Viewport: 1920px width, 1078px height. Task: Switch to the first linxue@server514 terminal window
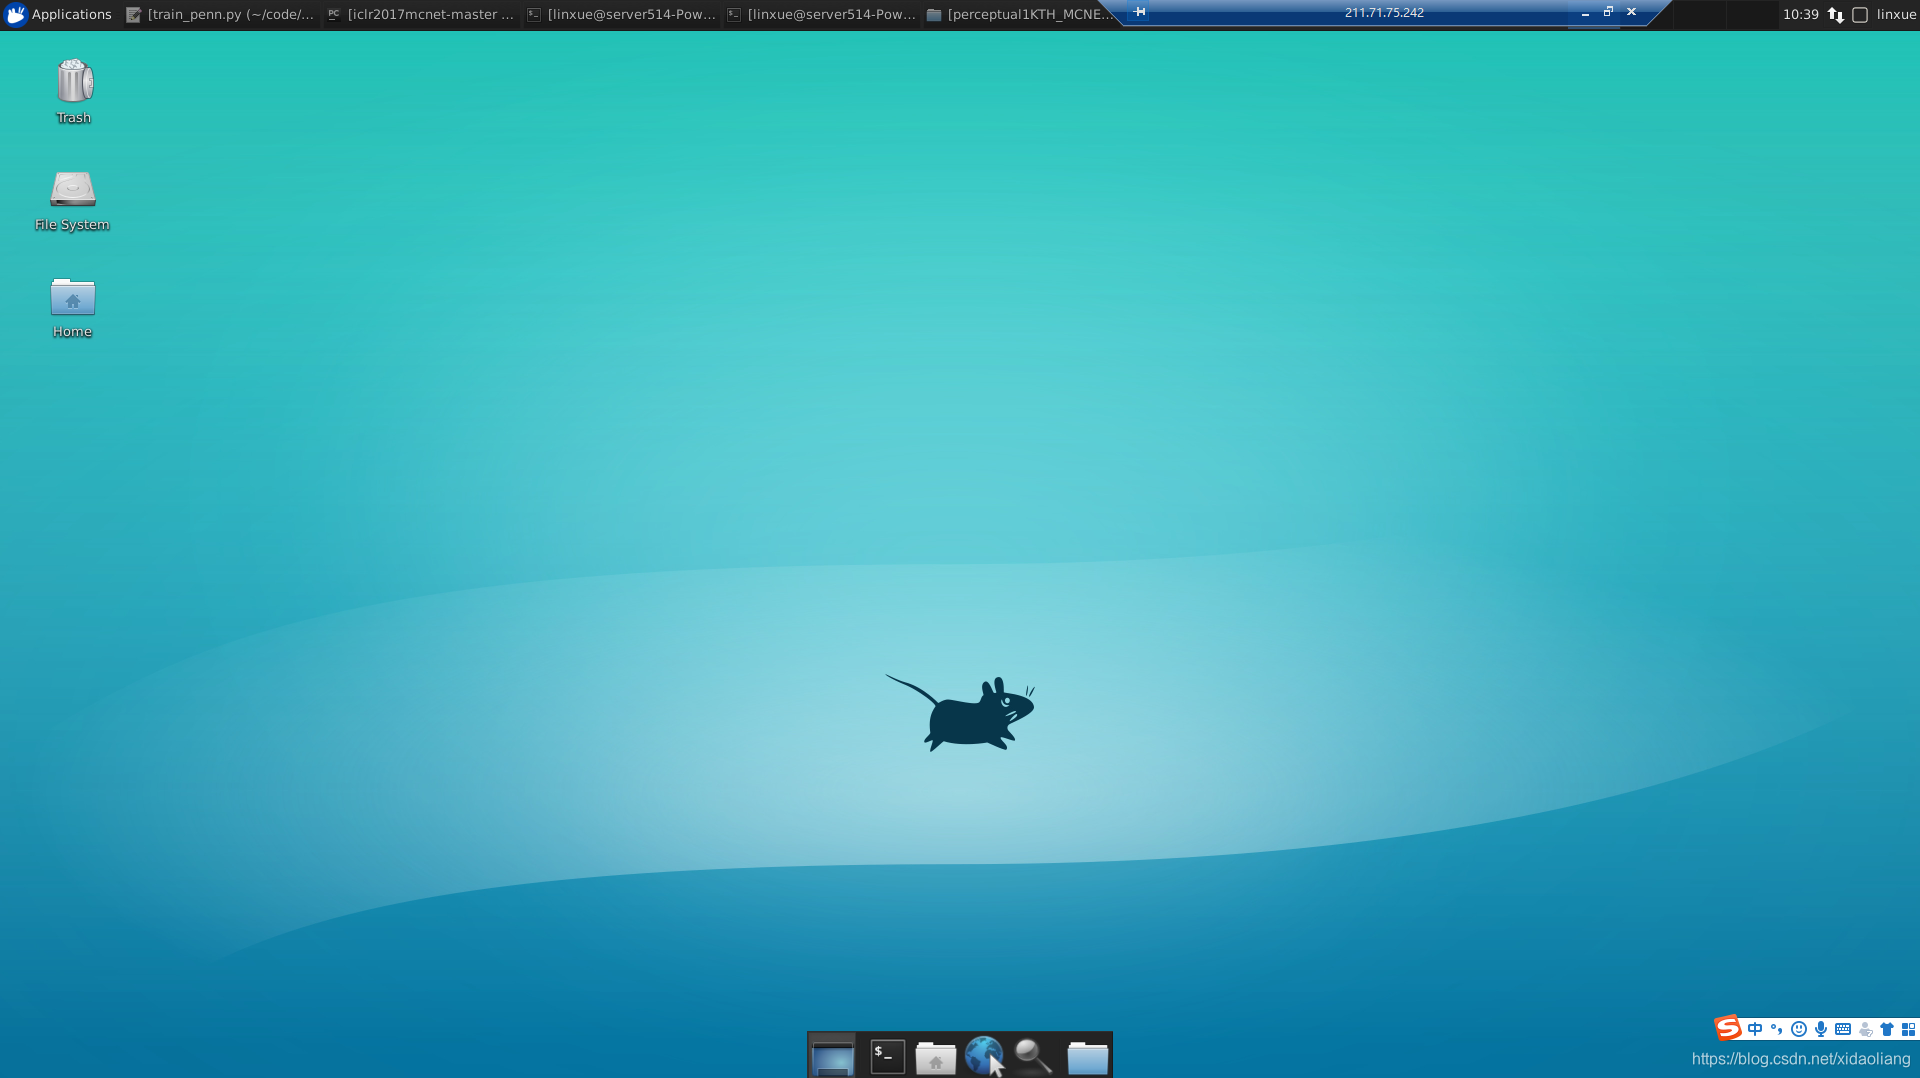point(621,14)
